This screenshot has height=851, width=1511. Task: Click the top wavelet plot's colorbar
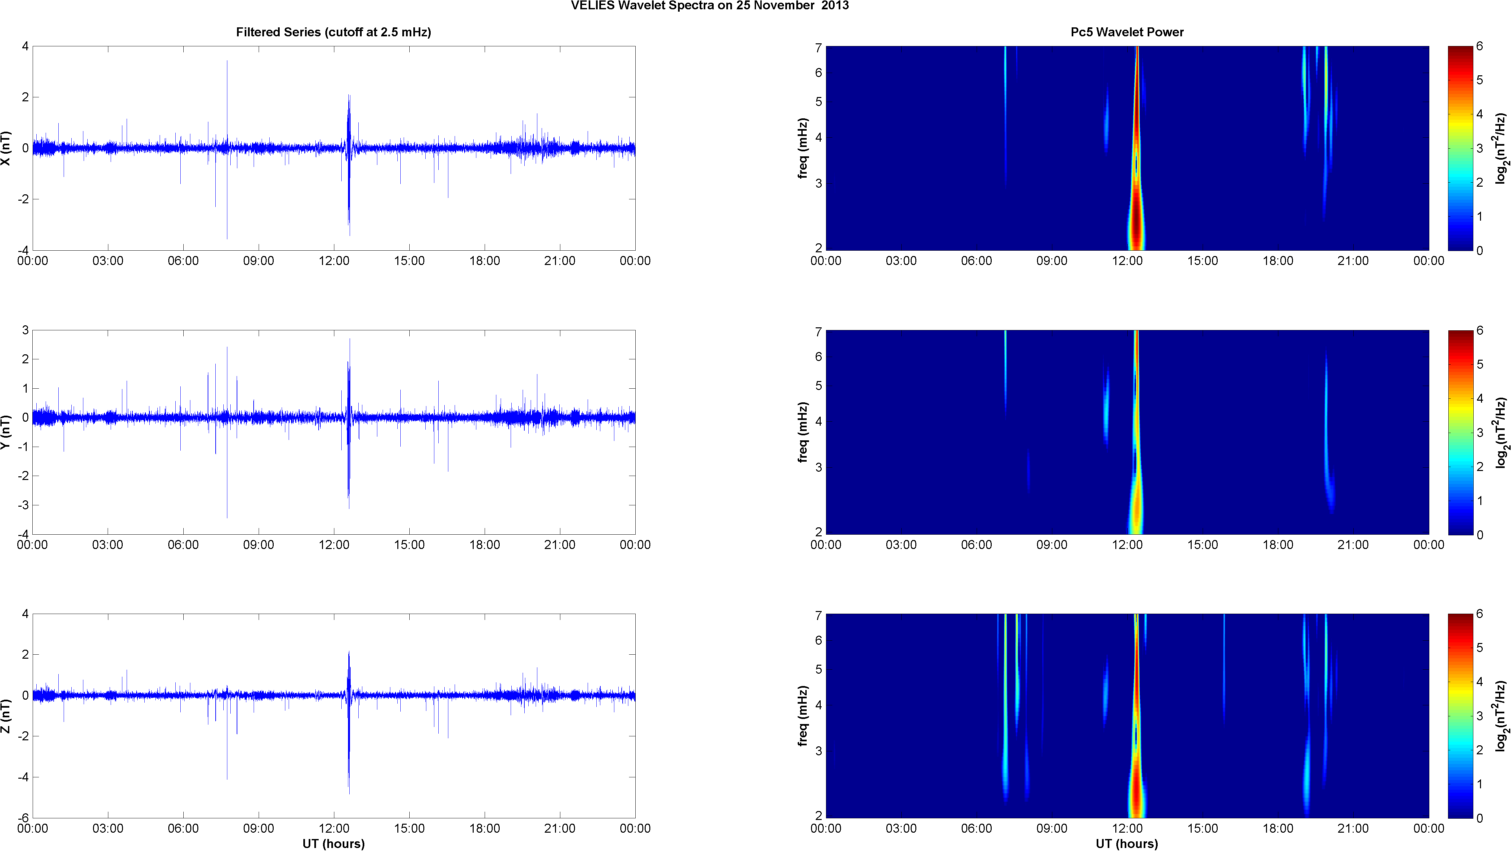(x=1460, y=148)
